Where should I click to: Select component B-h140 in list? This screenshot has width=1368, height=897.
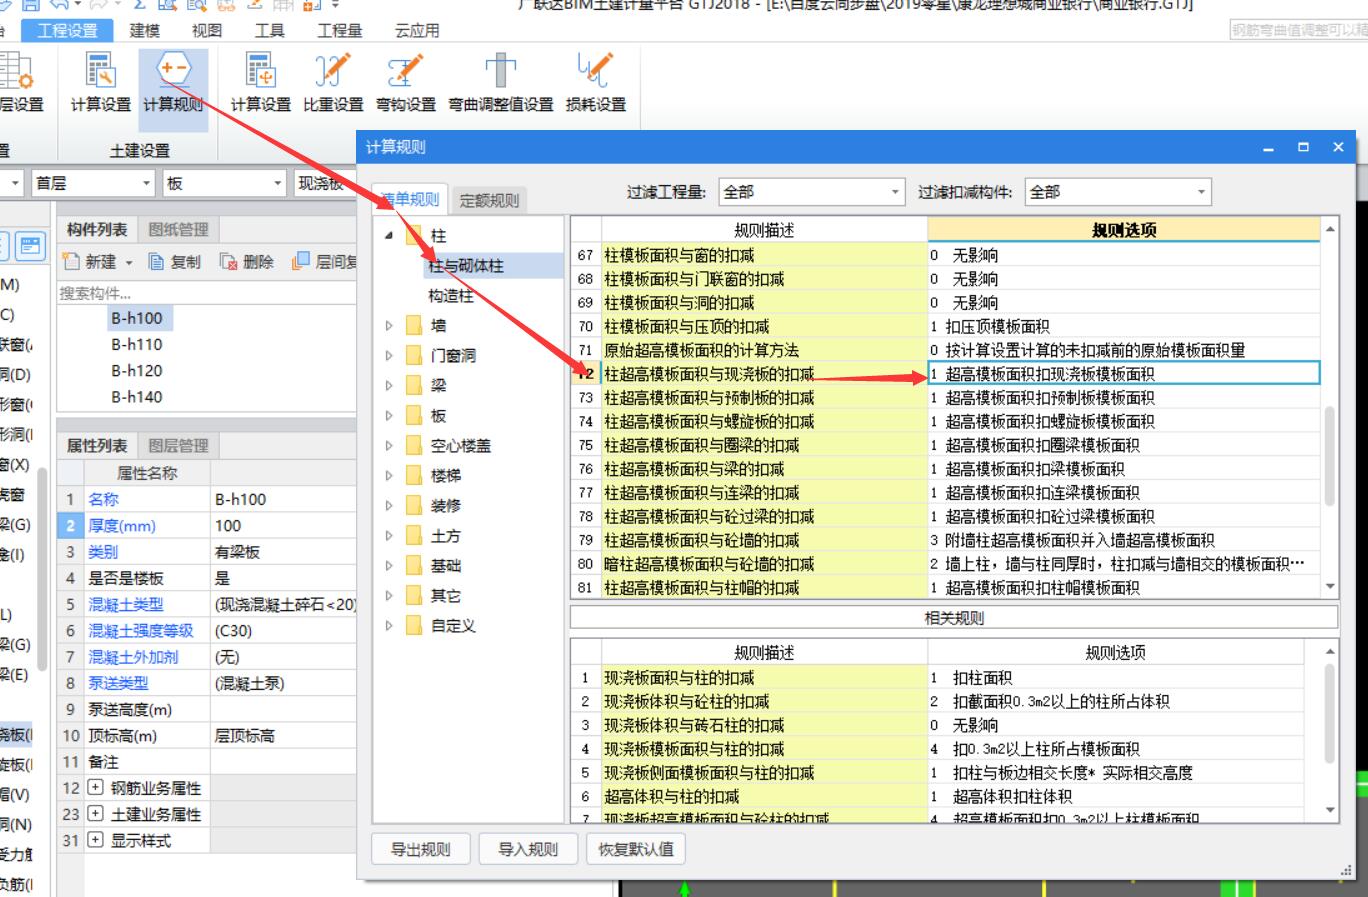point(137,397)
